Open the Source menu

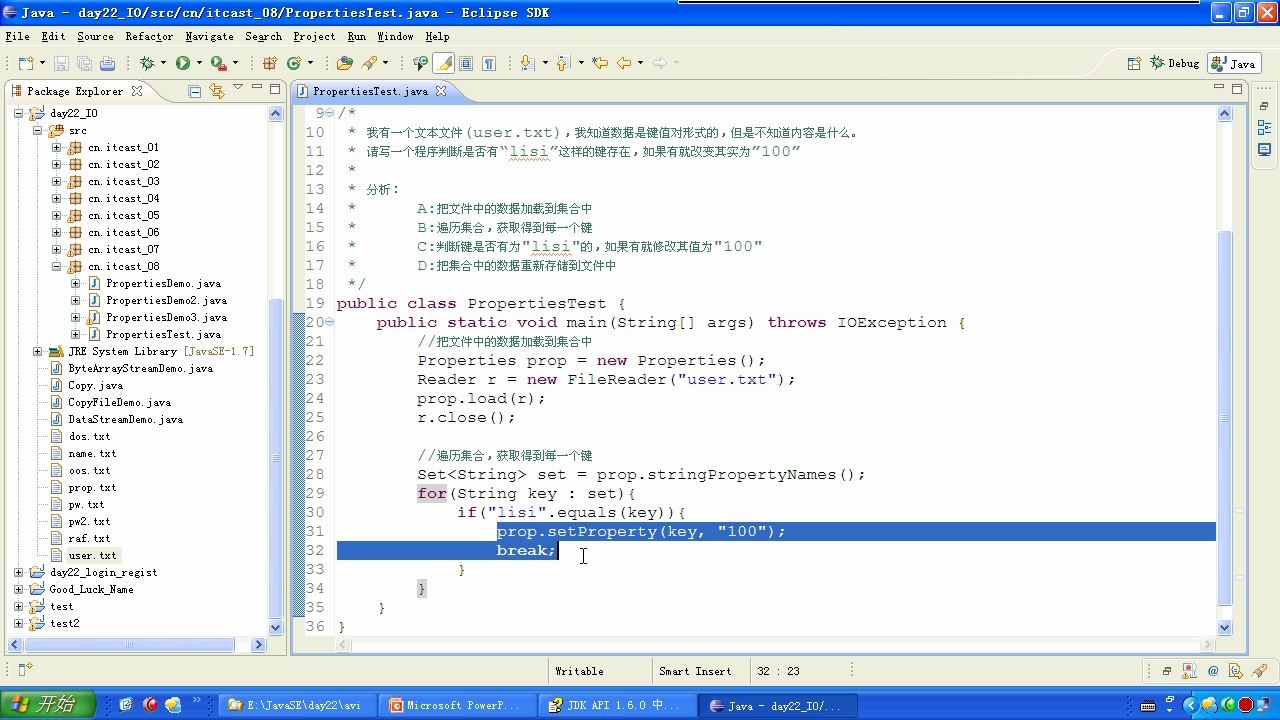pyautogui.click(x=95, y=36)
